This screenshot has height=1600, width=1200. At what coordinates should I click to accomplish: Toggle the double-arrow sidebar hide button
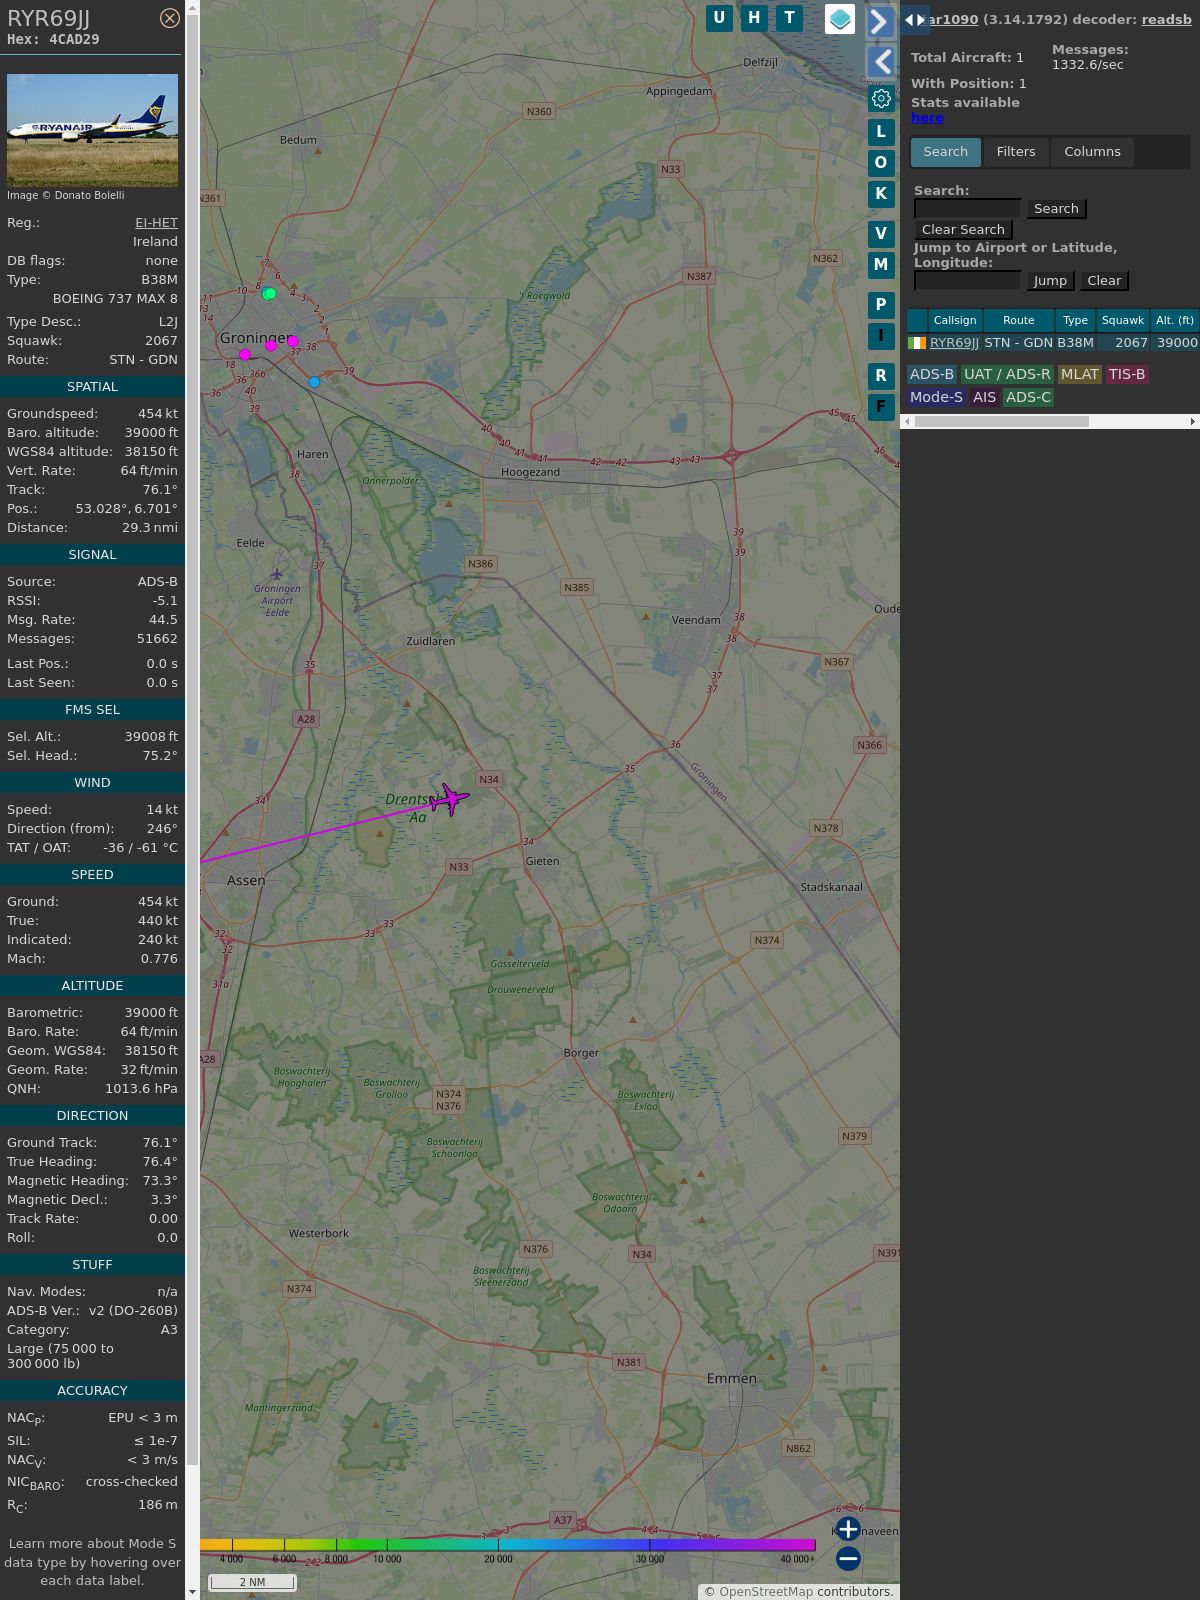pyautogui.click(x=914, y=20)
